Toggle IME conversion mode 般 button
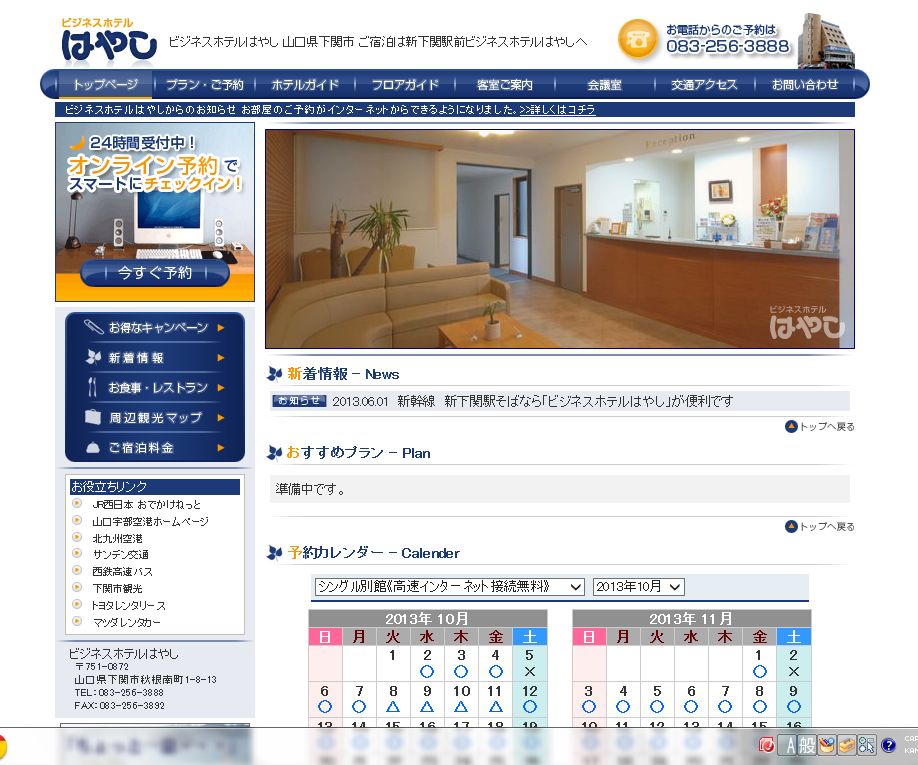The image size is (918, 765). click(807, 745)
